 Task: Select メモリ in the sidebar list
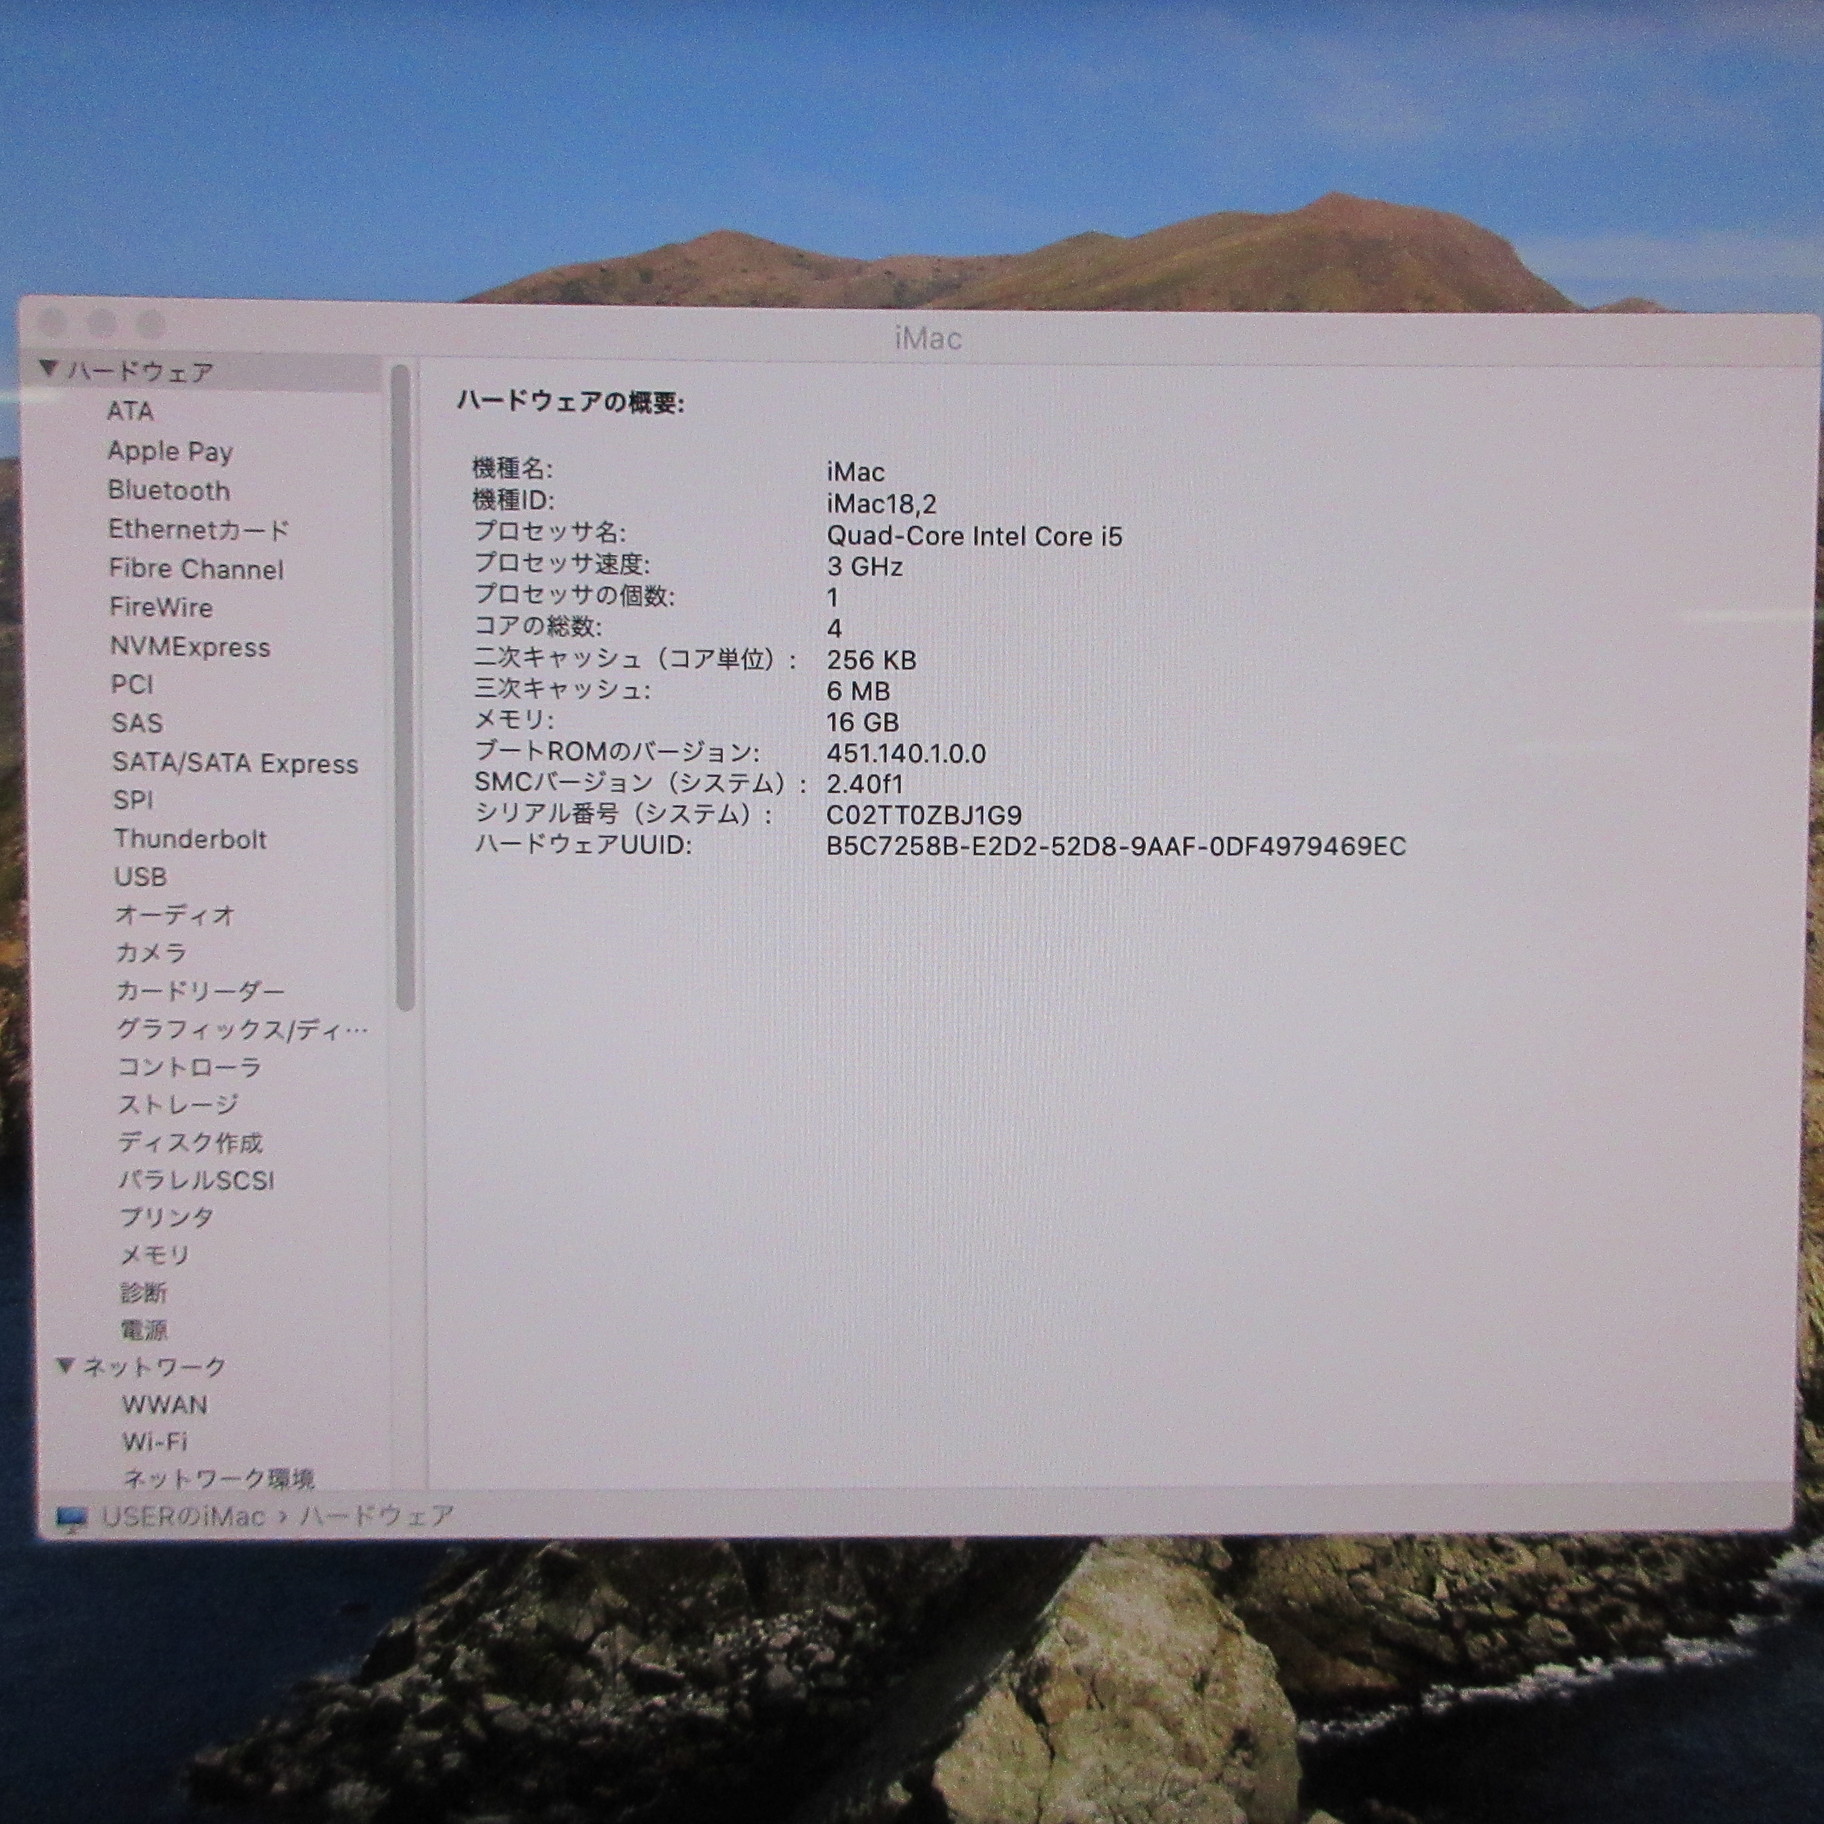click(154, 1255)
